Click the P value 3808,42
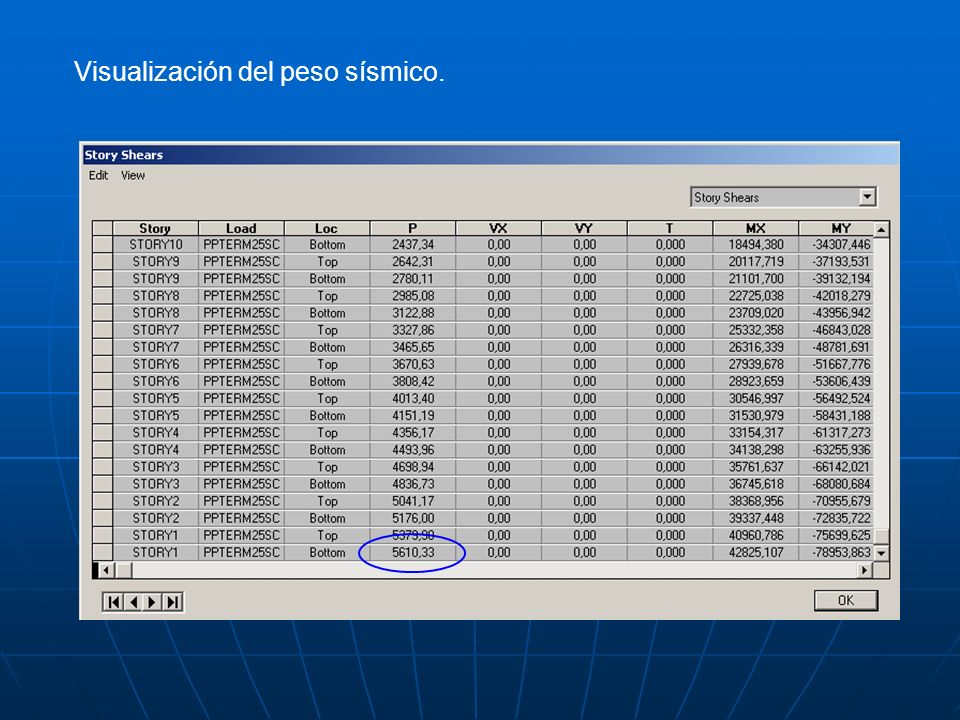Viewport: 960px width, 720px height. coord(413,381)
